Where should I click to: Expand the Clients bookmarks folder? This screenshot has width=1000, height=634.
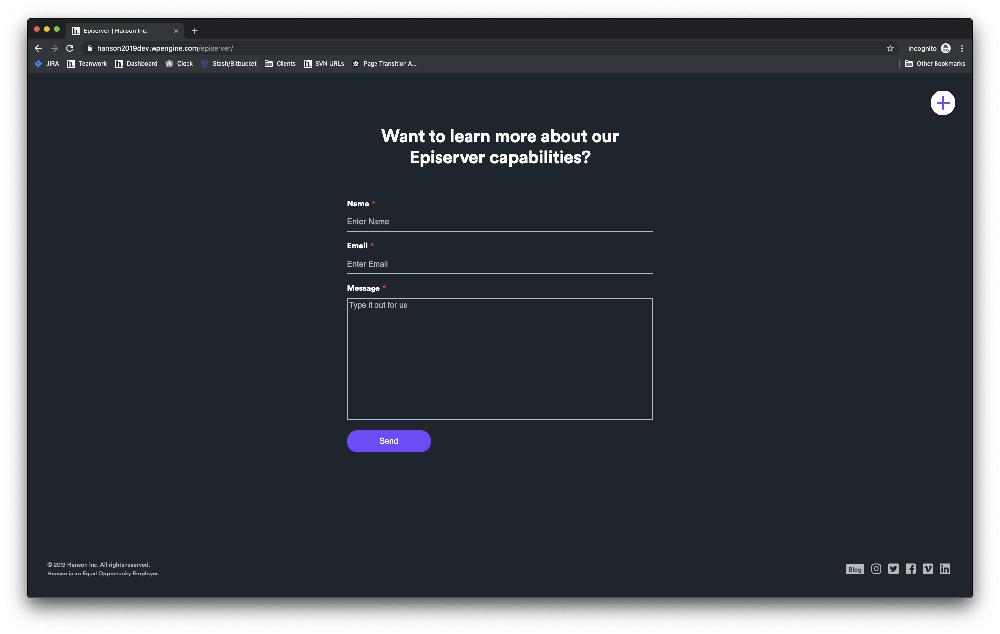point(280,64)
